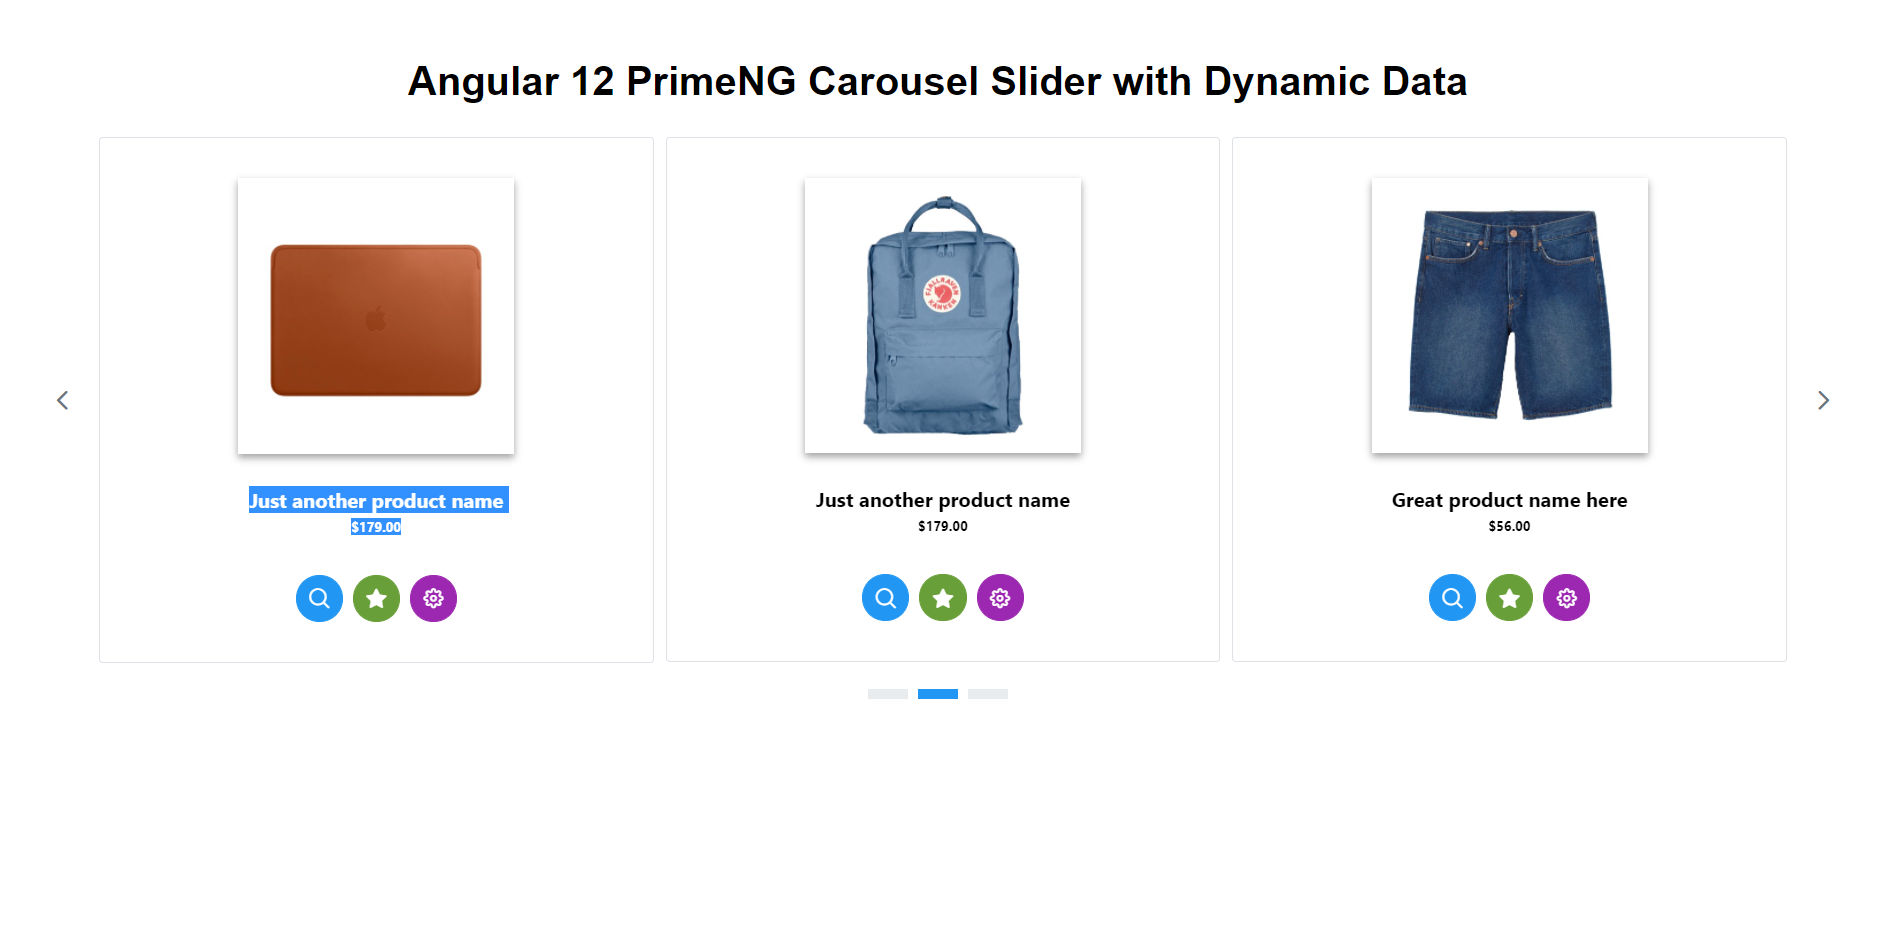Click the leather sleeve product image
The height and width of the screenshot is (944, 1887).
(x=375, y=315)
